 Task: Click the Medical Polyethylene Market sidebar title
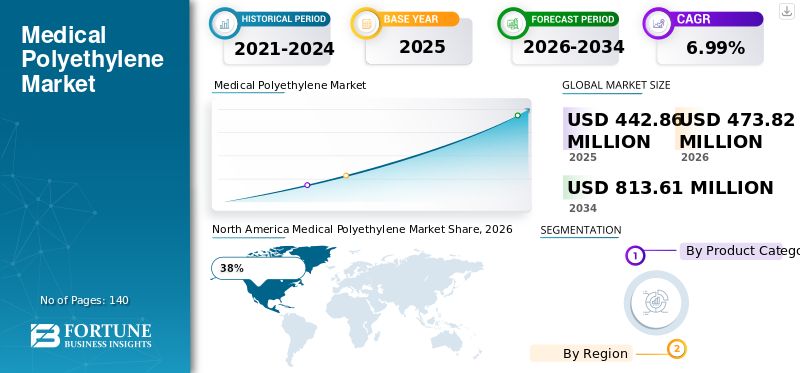pyautogui.click(x=92, y=59)
